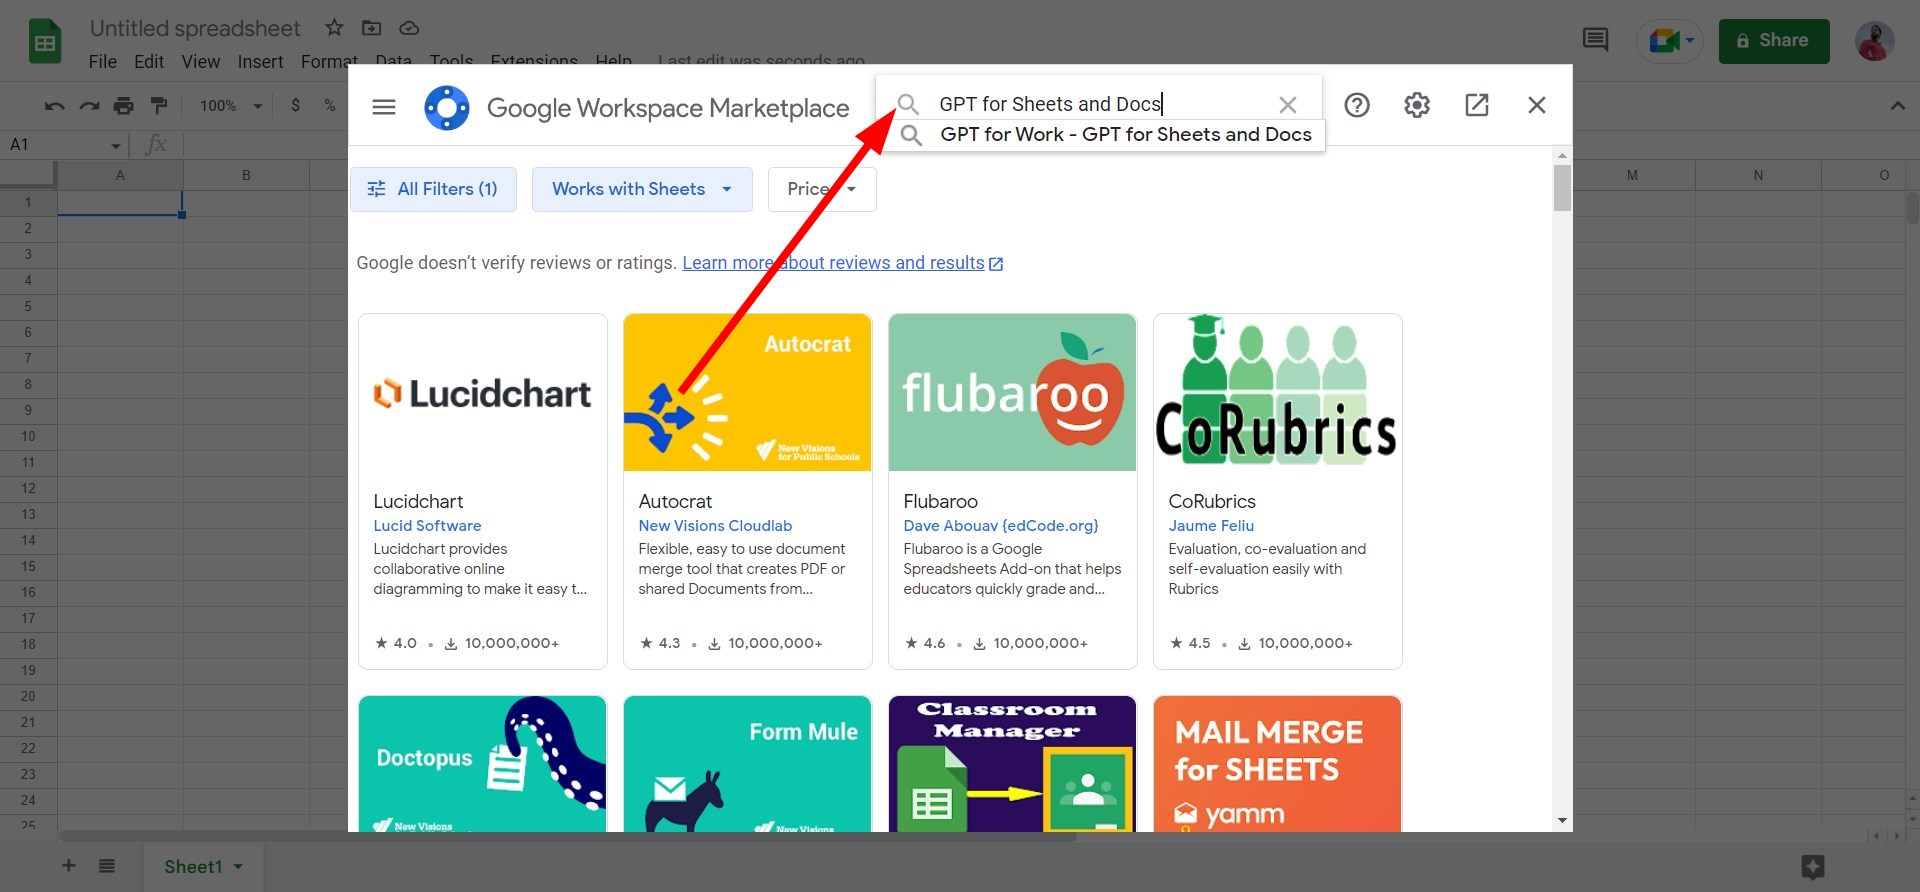1920x892 pixels.
Task: Clear the search box text
Action: click(x=1288, y=105)
